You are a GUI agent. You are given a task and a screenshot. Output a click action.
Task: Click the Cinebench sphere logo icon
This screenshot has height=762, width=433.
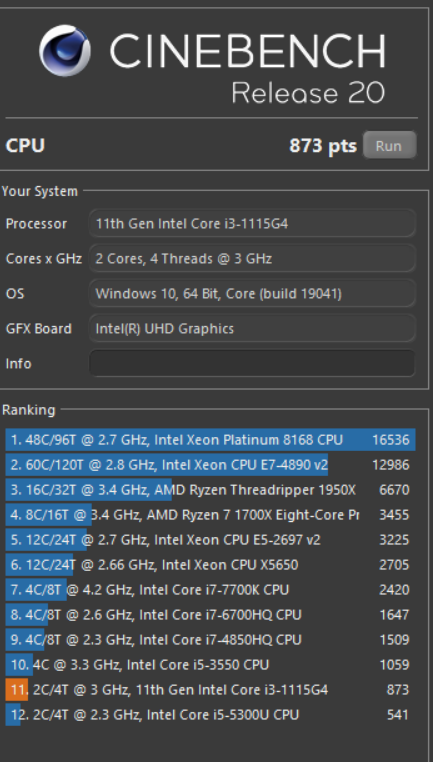65,51
